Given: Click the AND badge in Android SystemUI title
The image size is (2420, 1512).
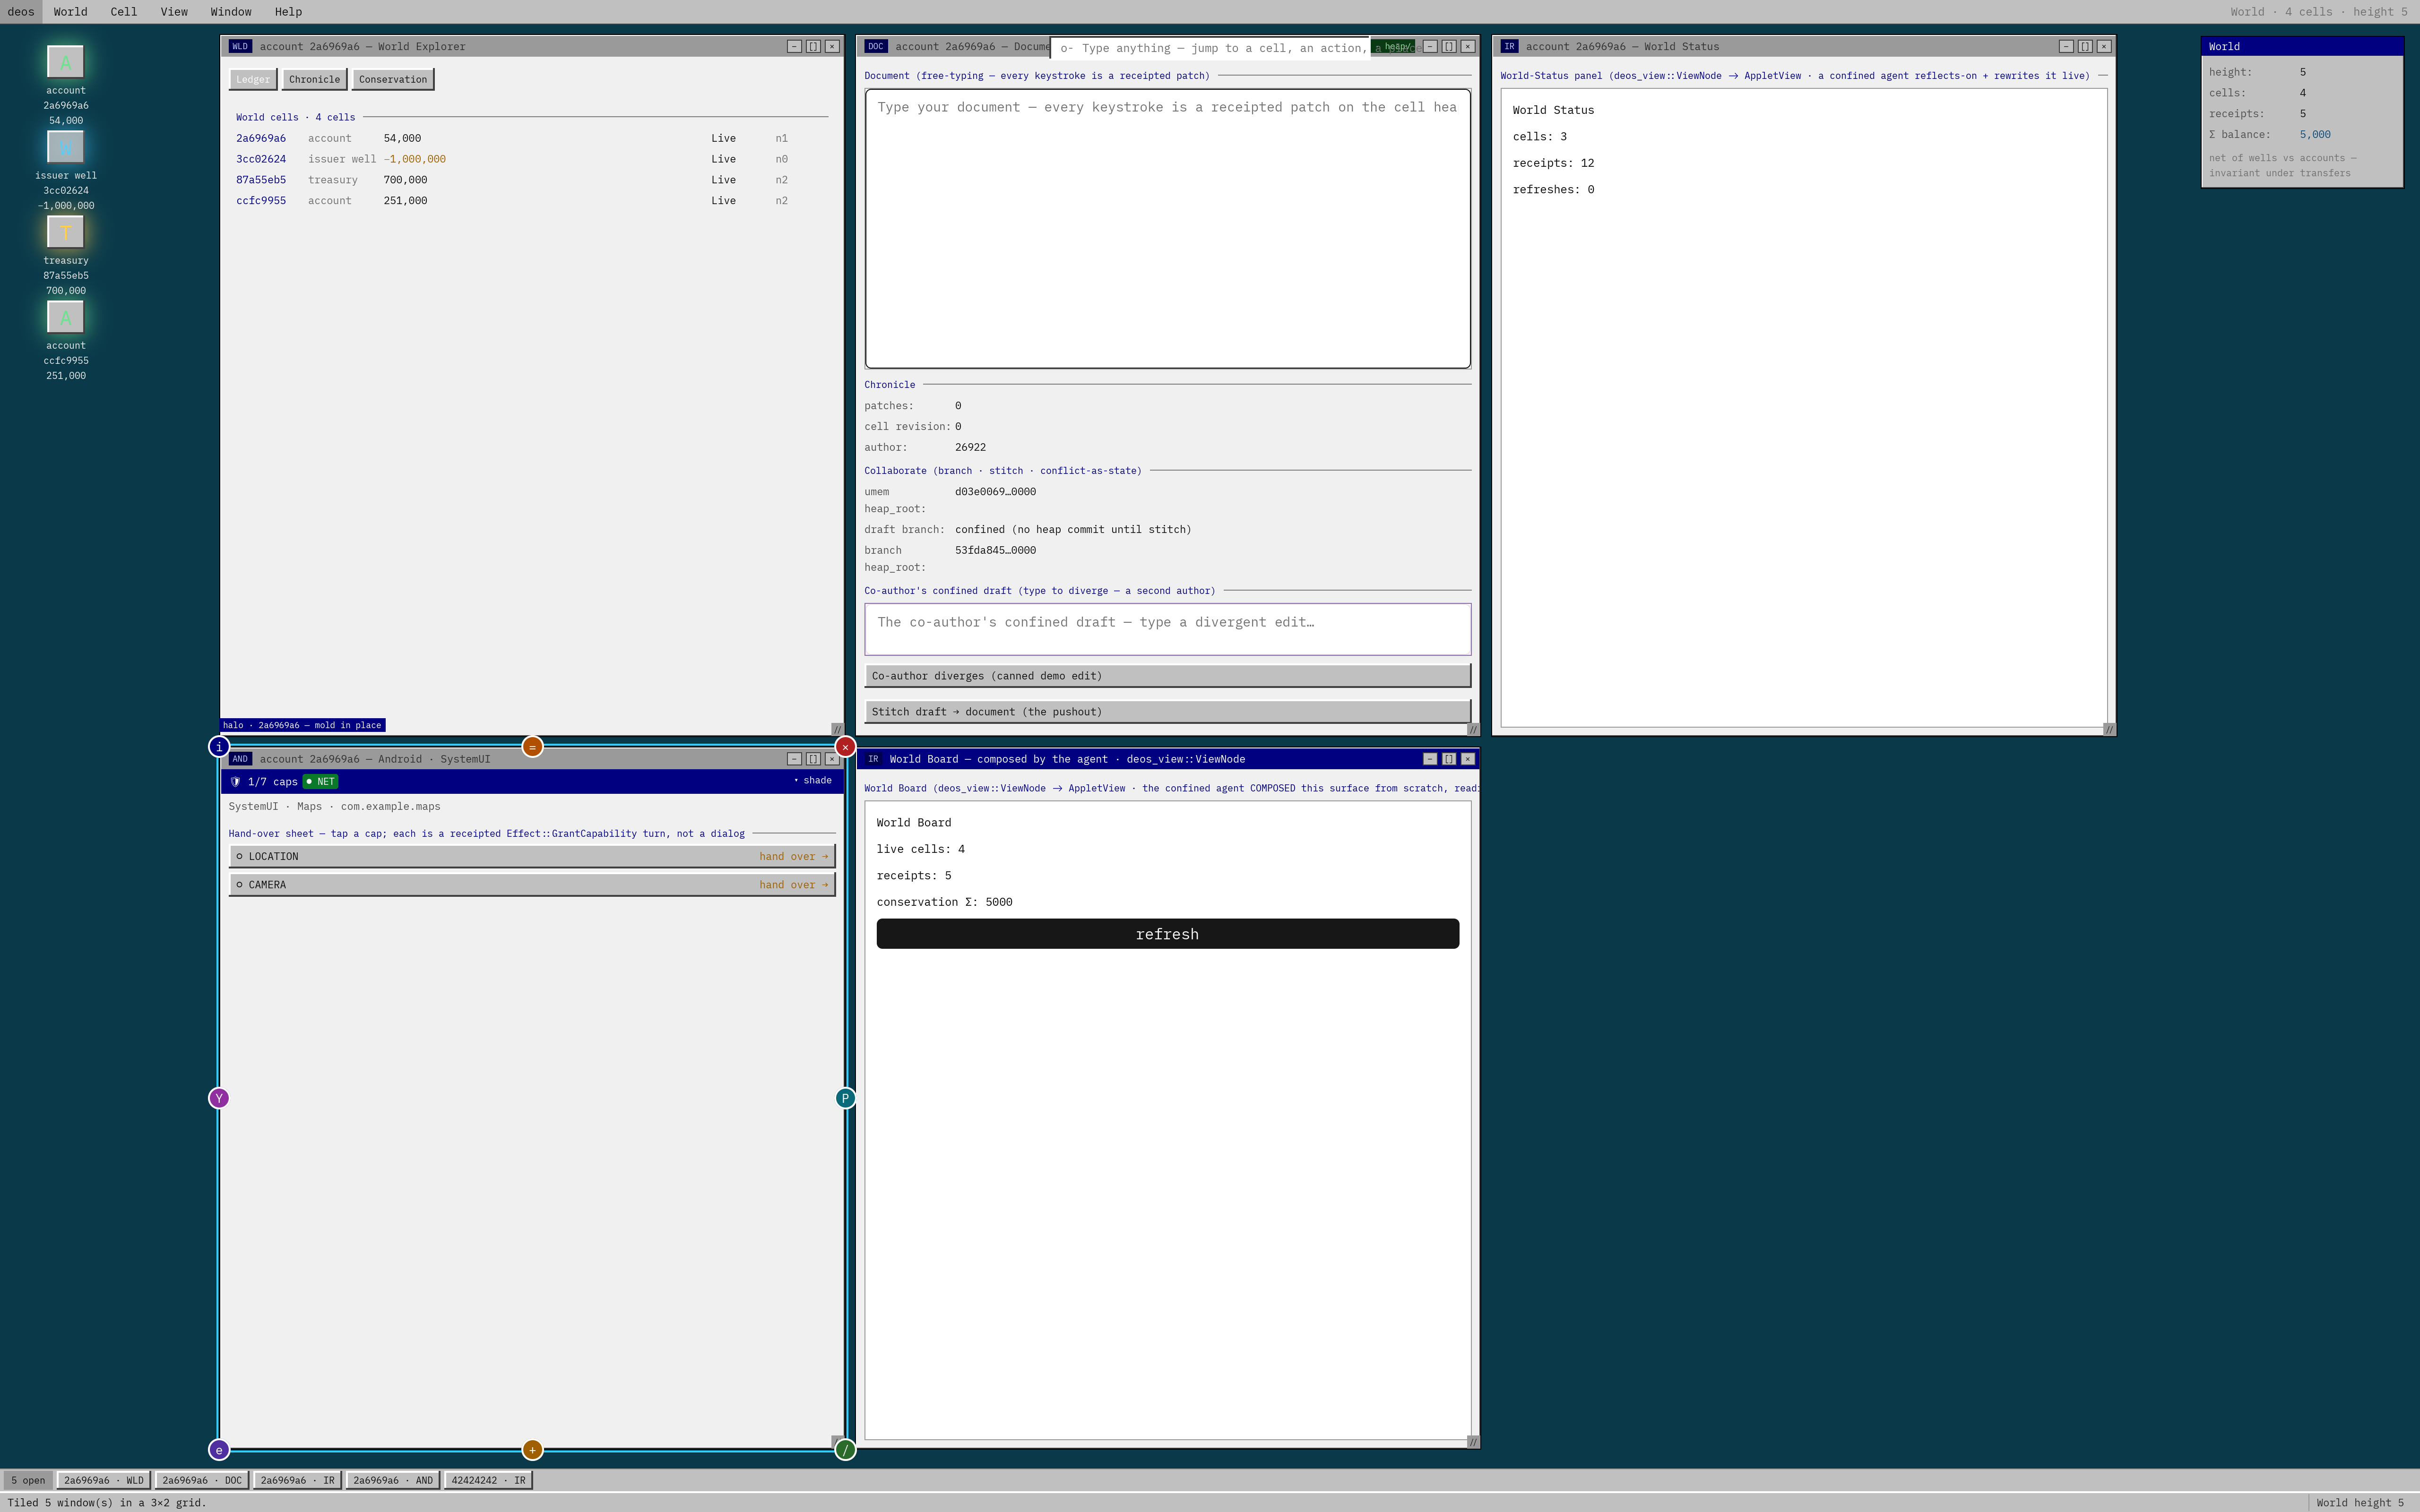Looking at the screenshot, I should click(240, 759).
